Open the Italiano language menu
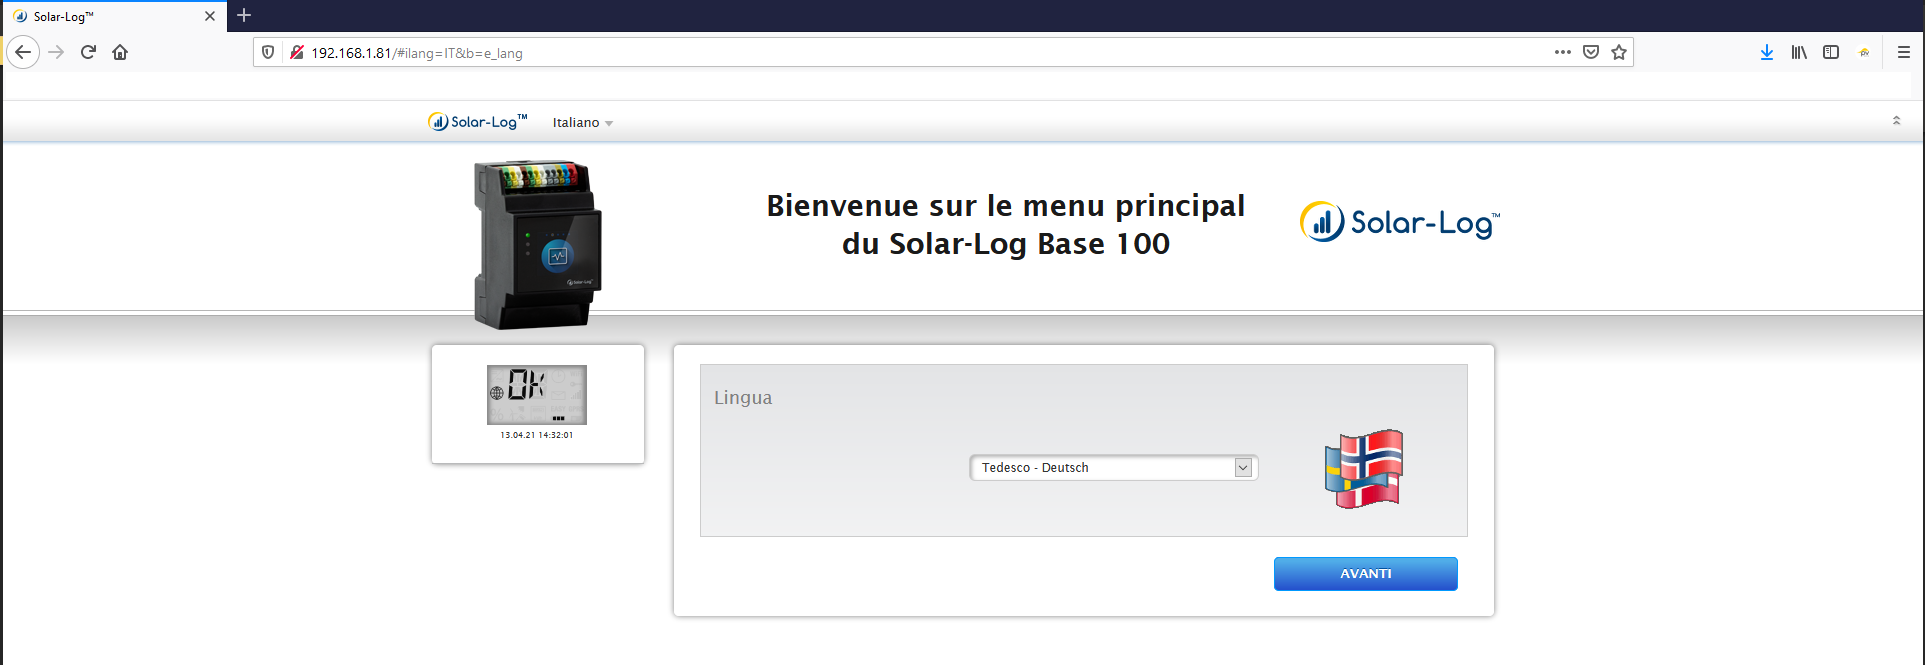The height and width of the screenshot is (665, 1925). (583, 122)
